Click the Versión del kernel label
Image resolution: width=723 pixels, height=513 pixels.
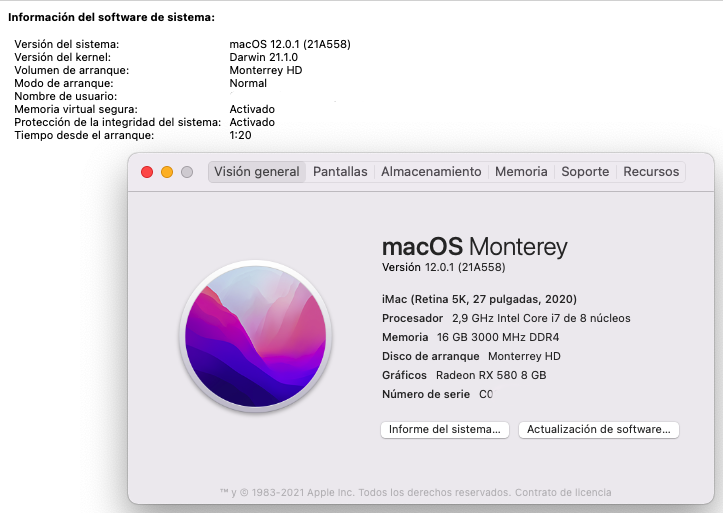pos(62,57)
